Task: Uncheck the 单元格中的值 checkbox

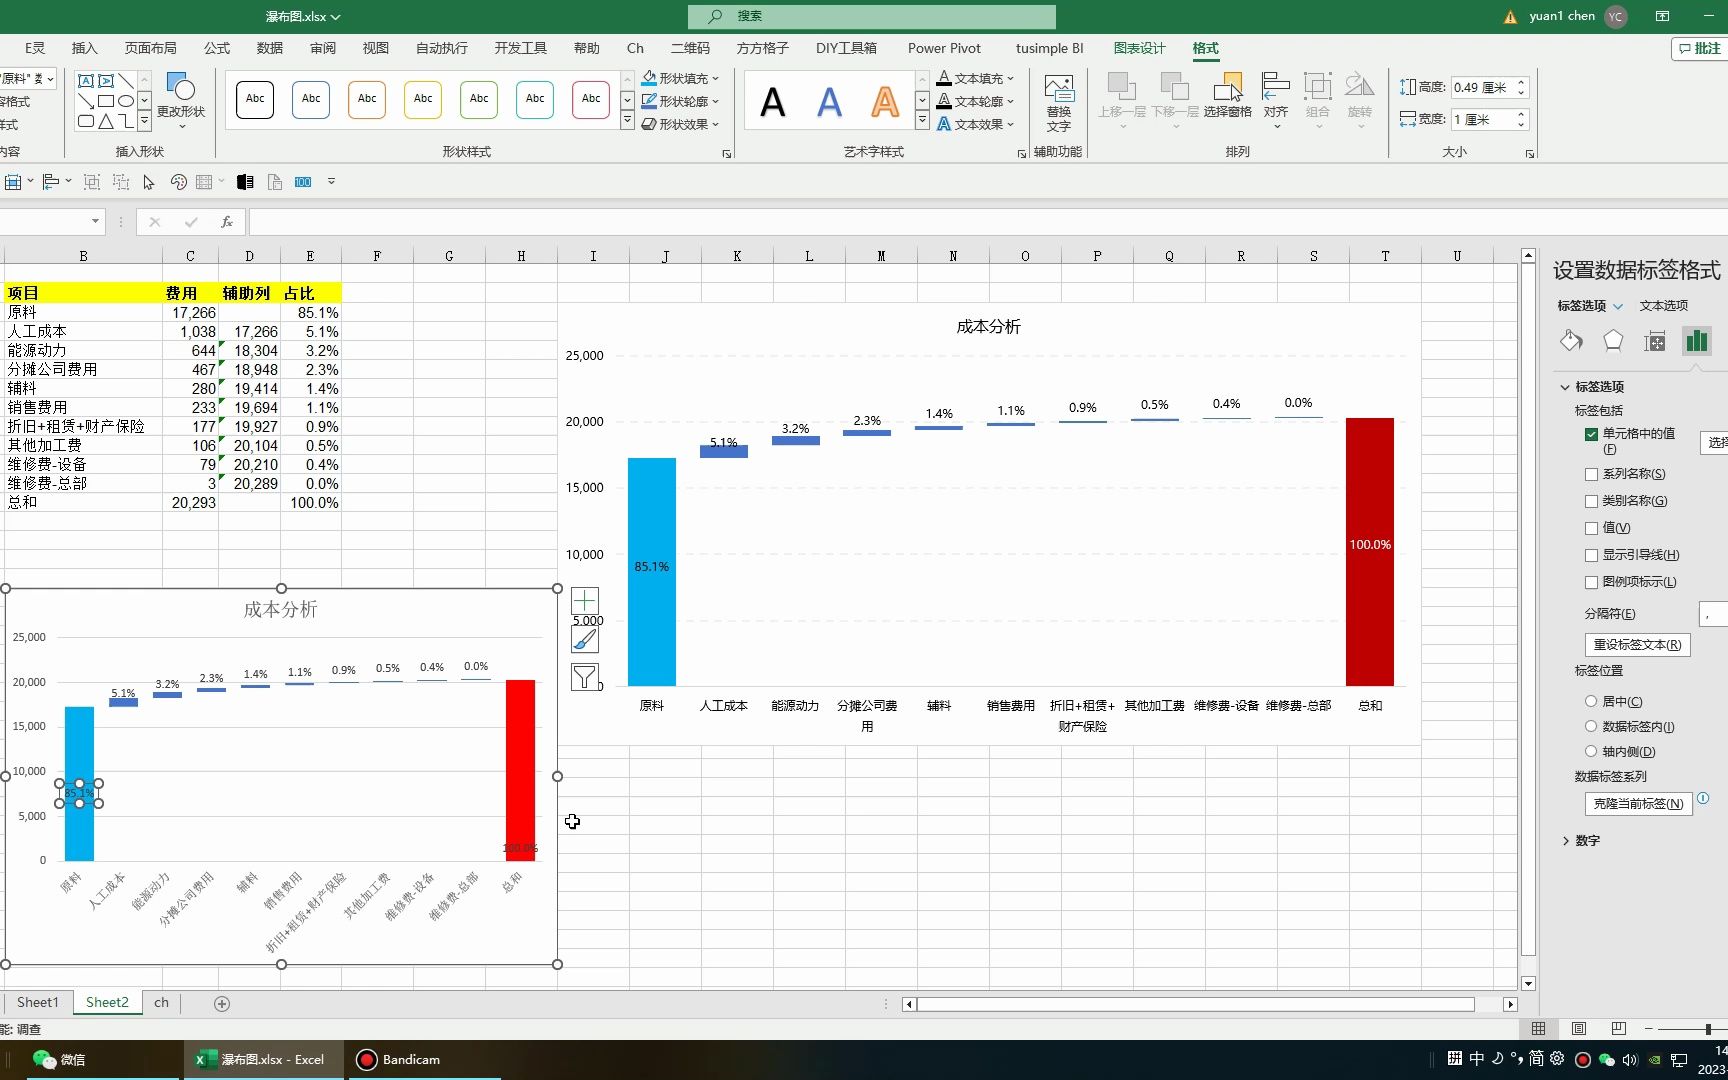Action: coord(1592,433)
